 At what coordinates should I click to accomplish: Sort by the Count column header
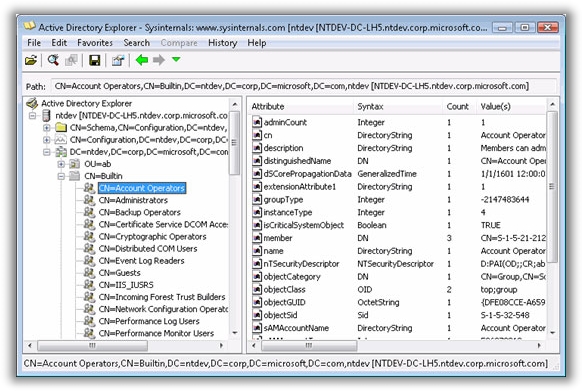tap(460, 107)
